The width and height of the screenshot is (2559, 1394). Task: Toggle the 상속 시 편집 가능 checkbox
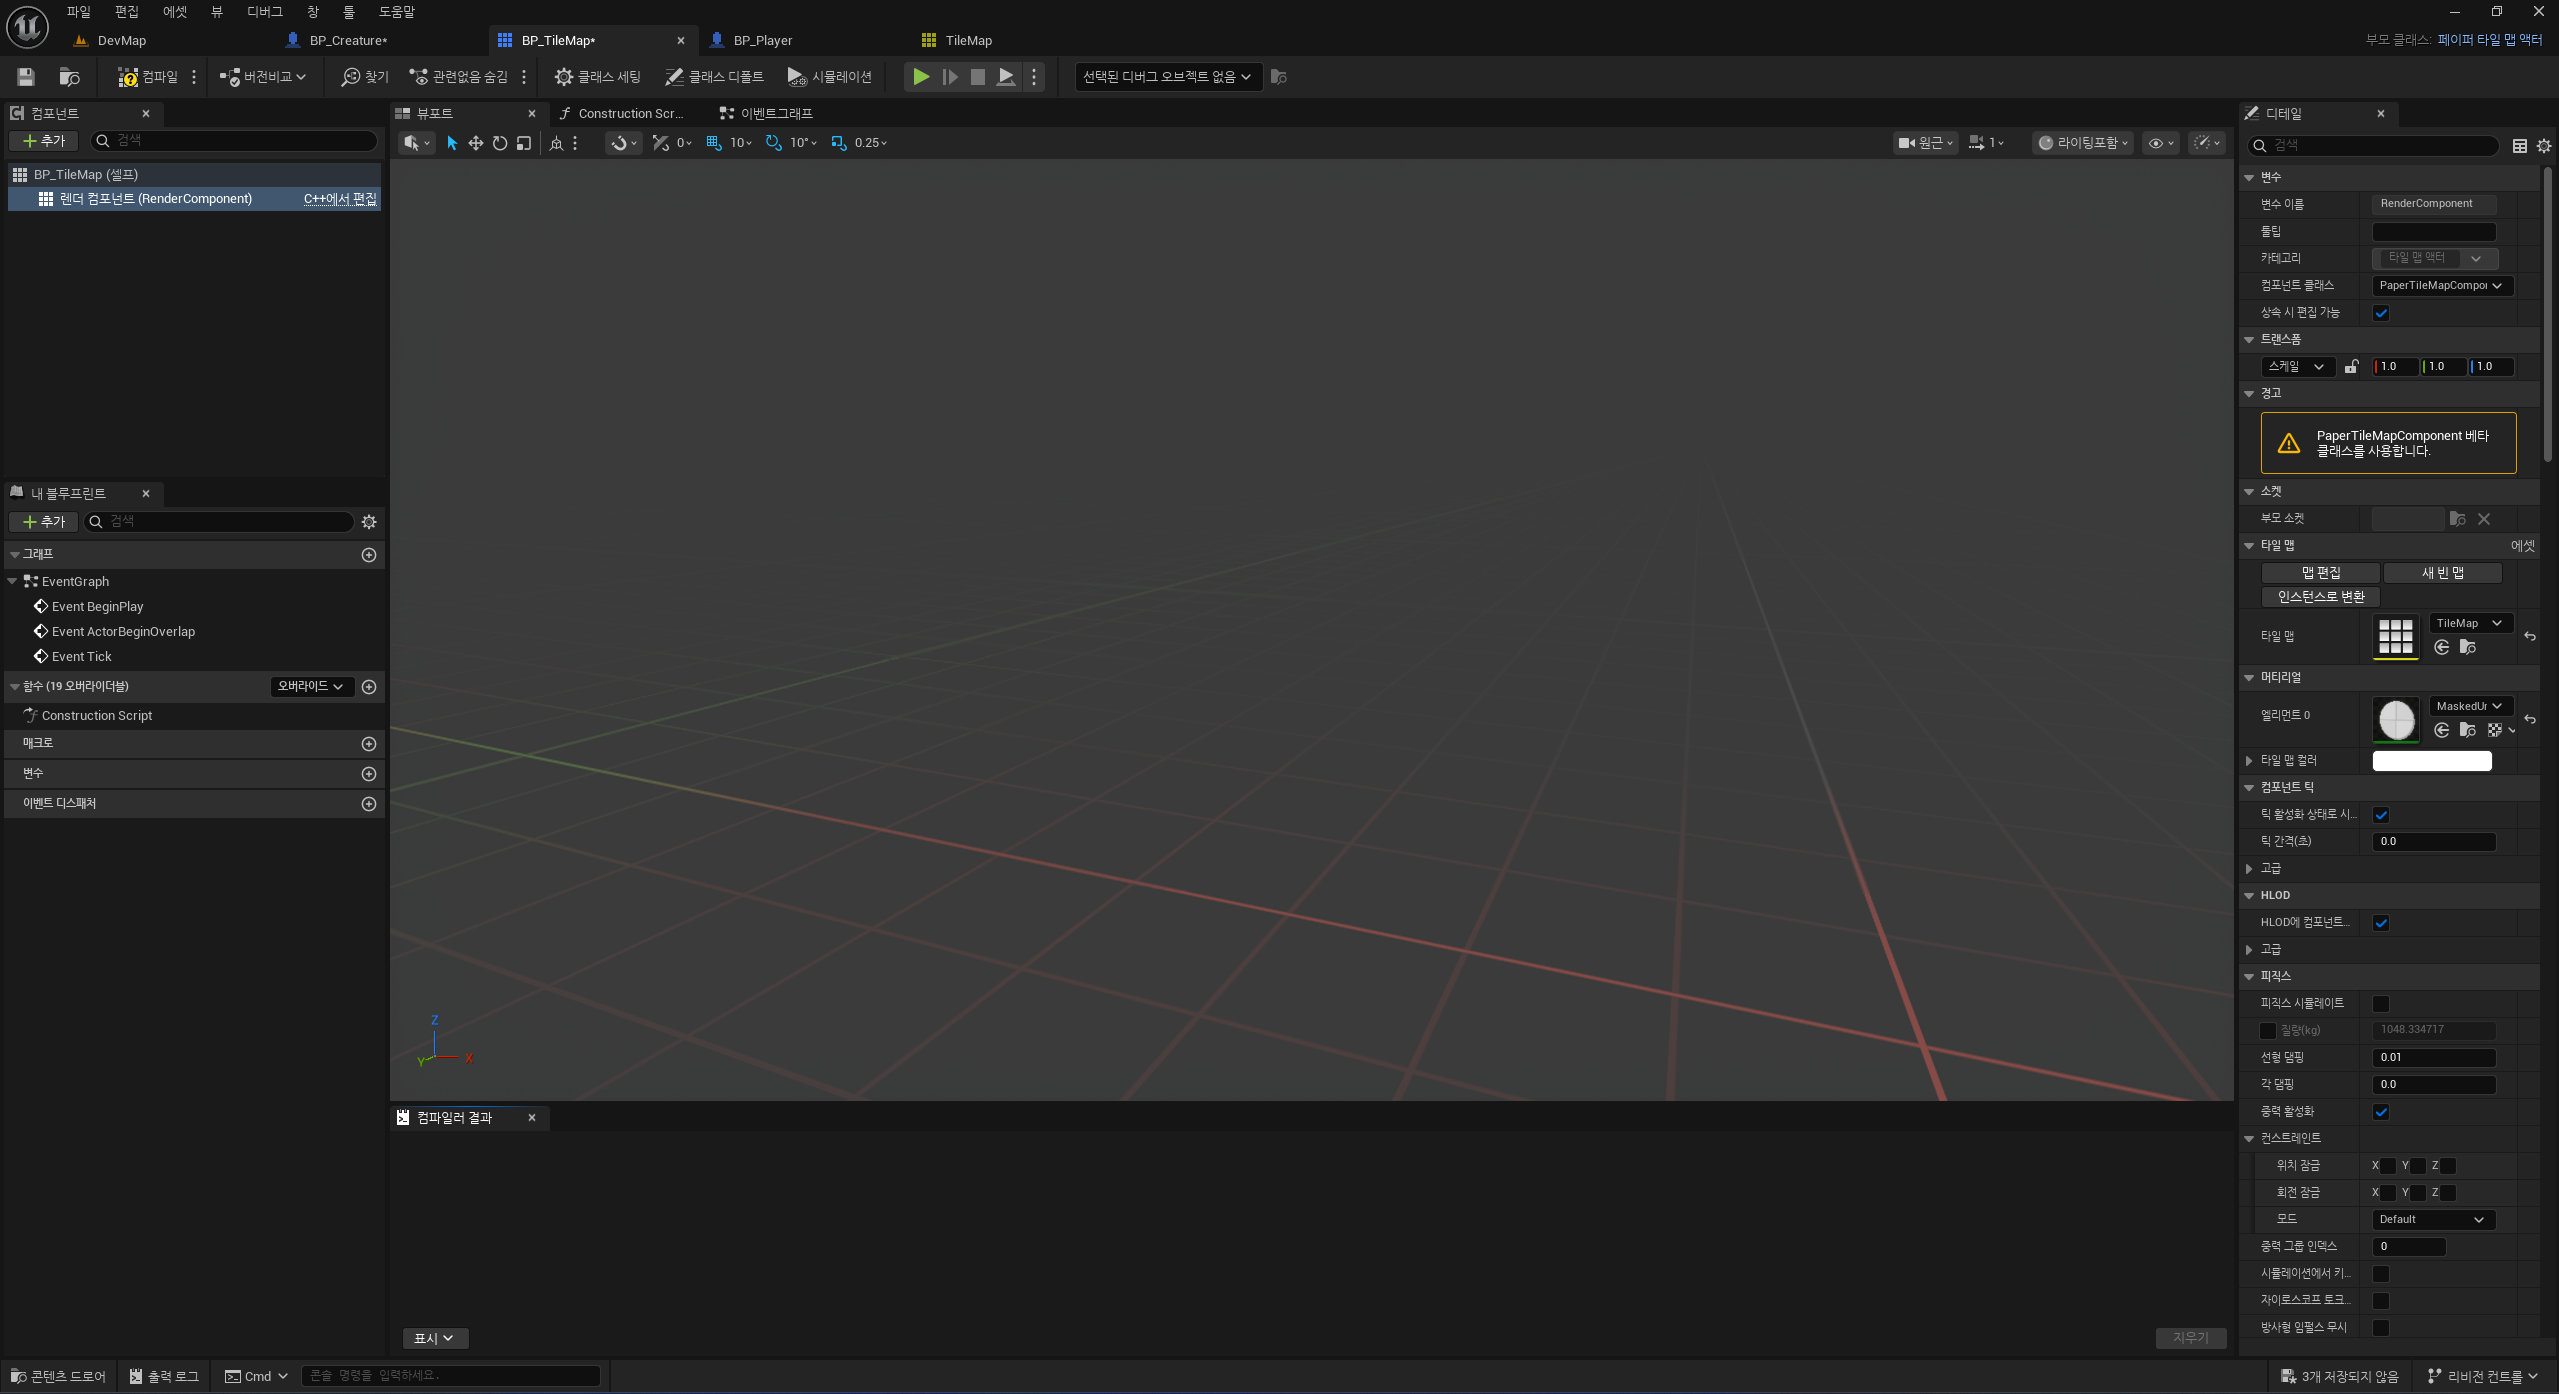coord(2381,313)
